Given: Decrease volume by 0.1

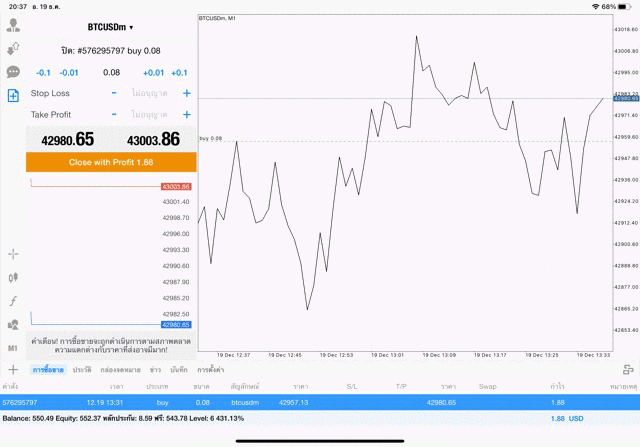Looking at the screenshot, I should 43,73.
